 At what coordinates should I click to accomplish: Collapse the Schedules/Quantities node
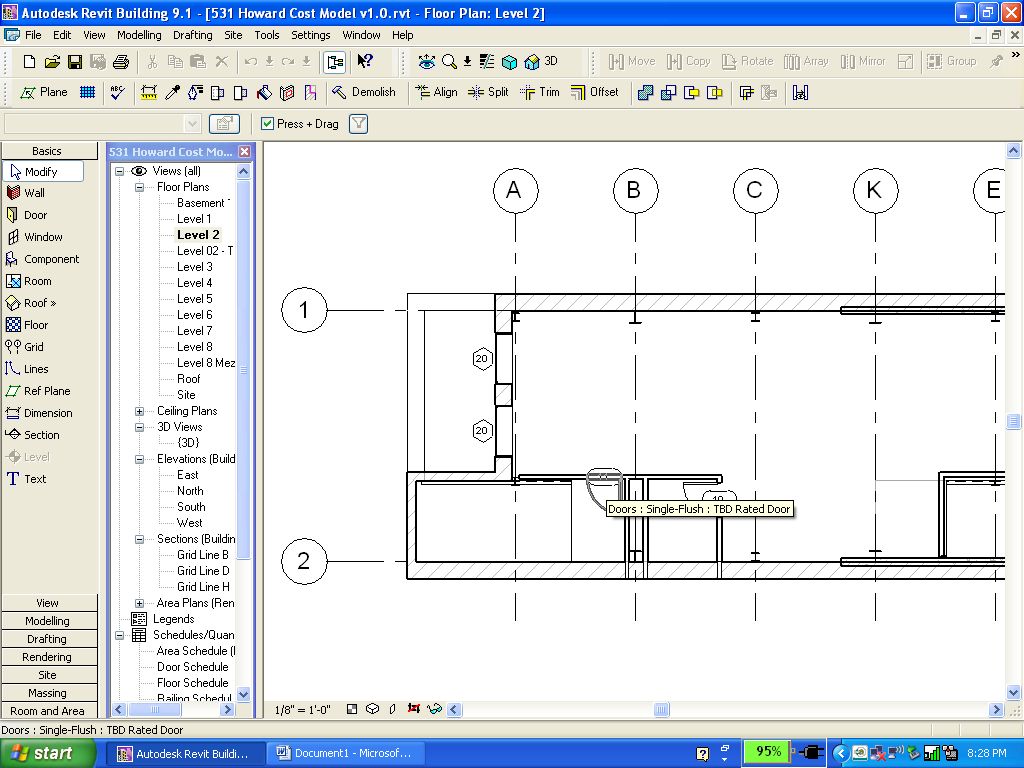pos(120,635)
